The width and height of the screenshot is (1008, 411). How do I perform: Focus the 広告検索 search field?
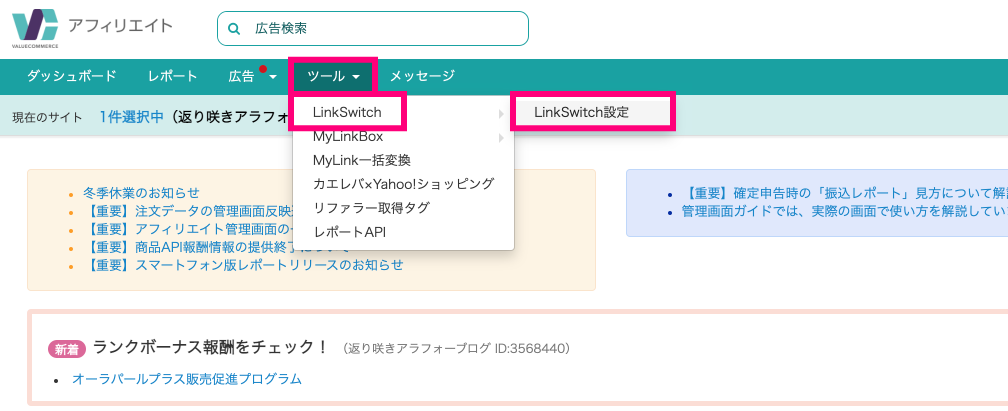373,29
